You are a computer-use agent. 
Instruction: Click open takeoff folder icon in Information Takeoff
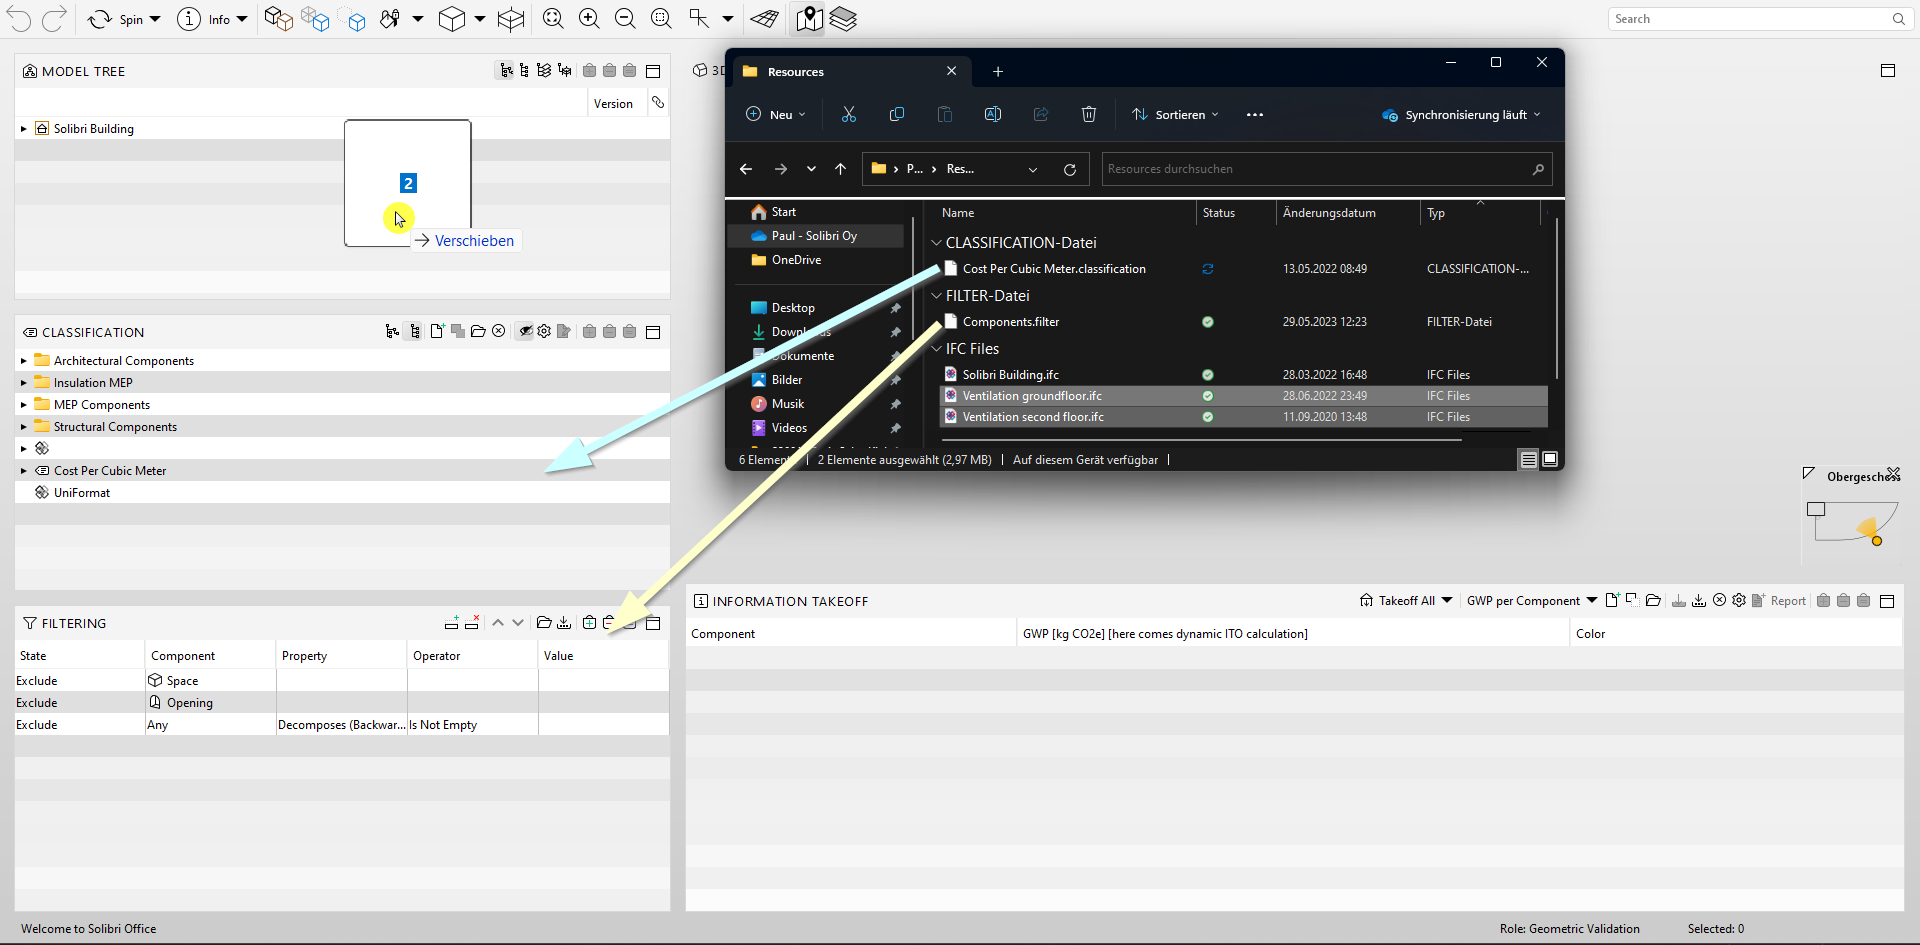point(1653,600)
